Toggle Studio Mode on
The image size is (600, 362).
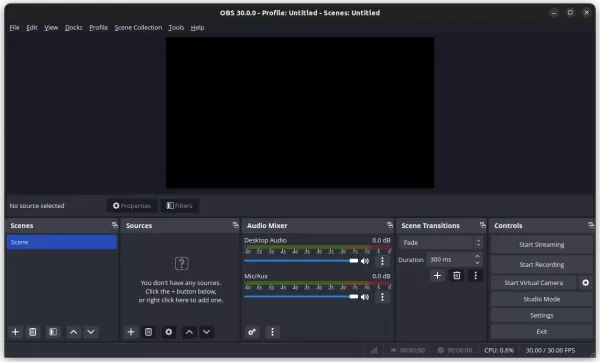541,299
